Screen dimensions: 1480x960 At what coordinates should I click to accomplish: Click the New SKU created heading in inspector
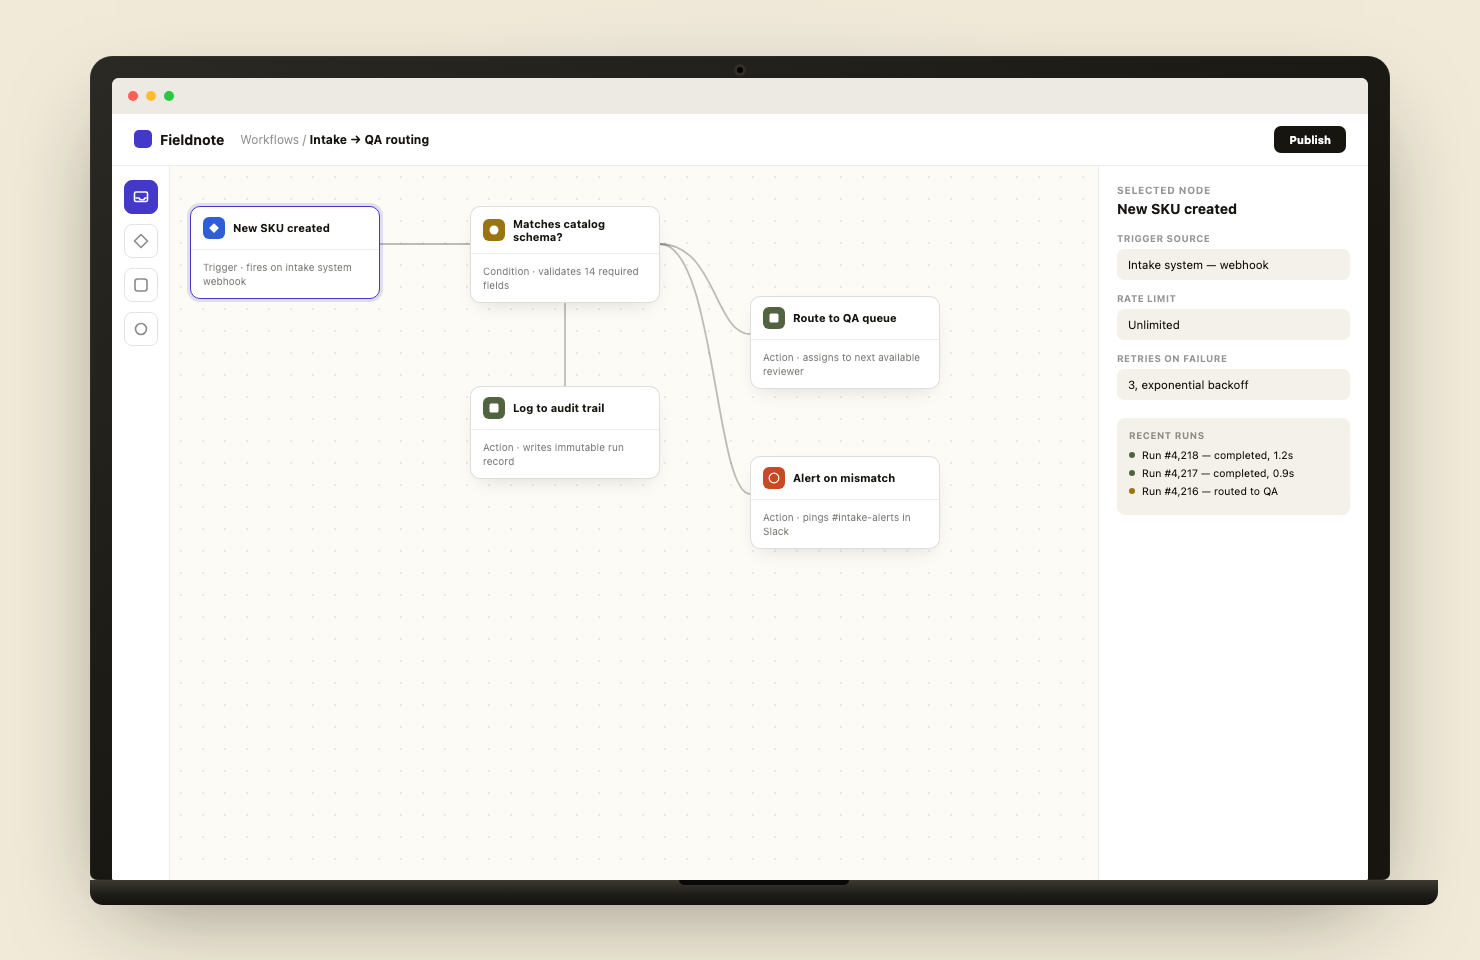pos(1177,209)
